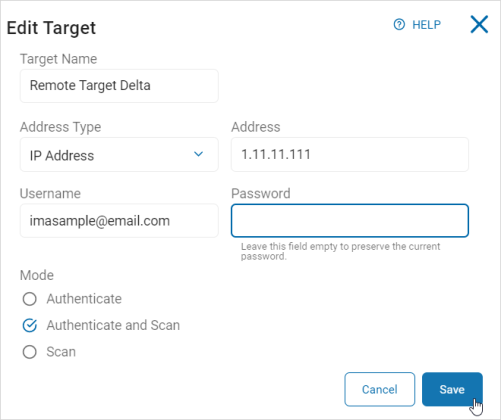Focus the Target Name input field
Image resolution: width=501 pixels, height=420 pixels.
coord(119,86)
